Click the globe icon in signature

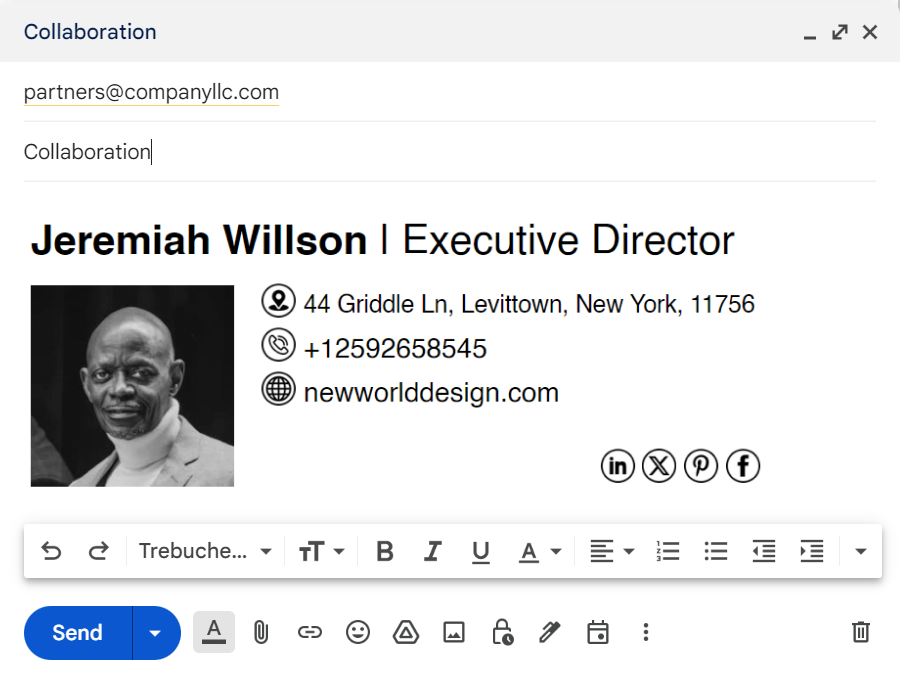pyautogui.click(x=278, y=389)
